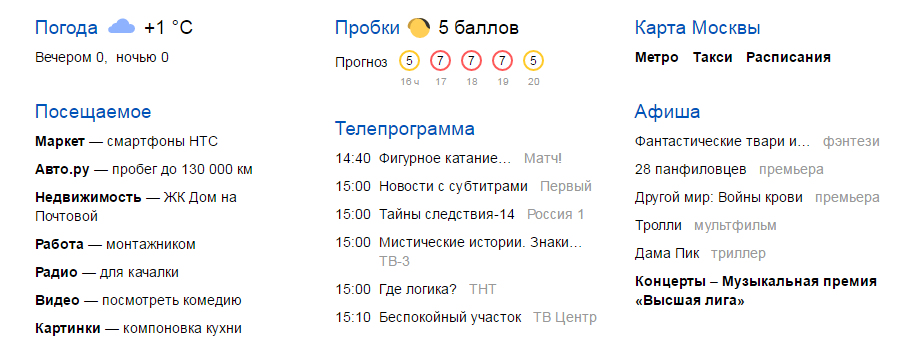Click the cloud weather icon
Viewport: 924px width, 360px height.
pos(121,27)
